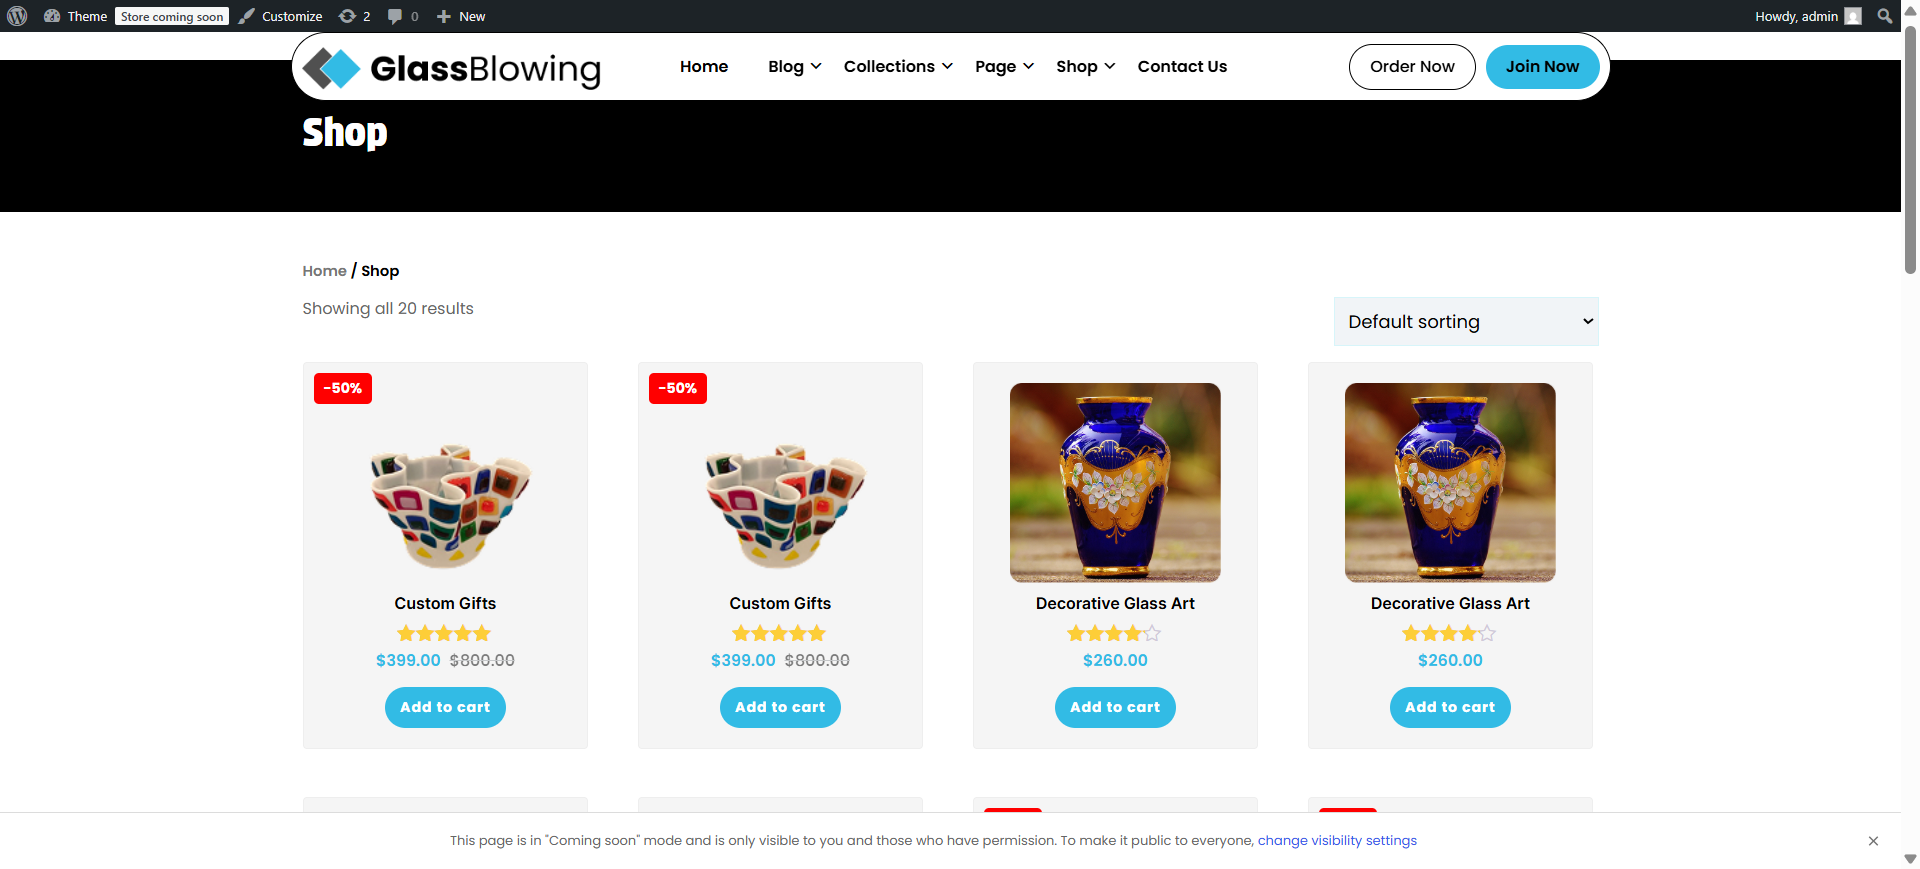Go to the Home menu item
The height and width of the screenshot is (869, 1920).
(704, 66)
